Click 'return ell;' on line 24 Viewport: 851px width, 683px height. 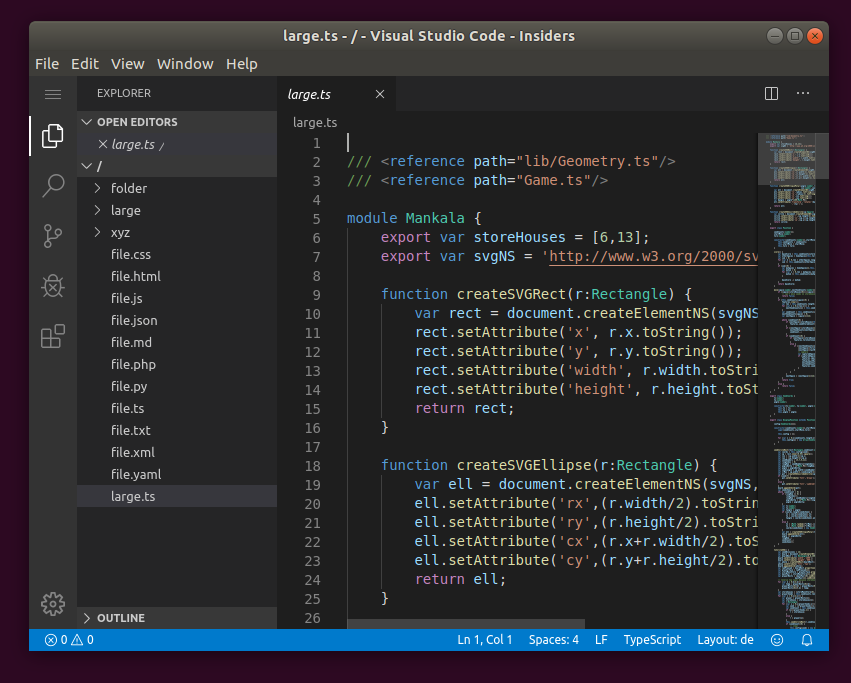460,579
